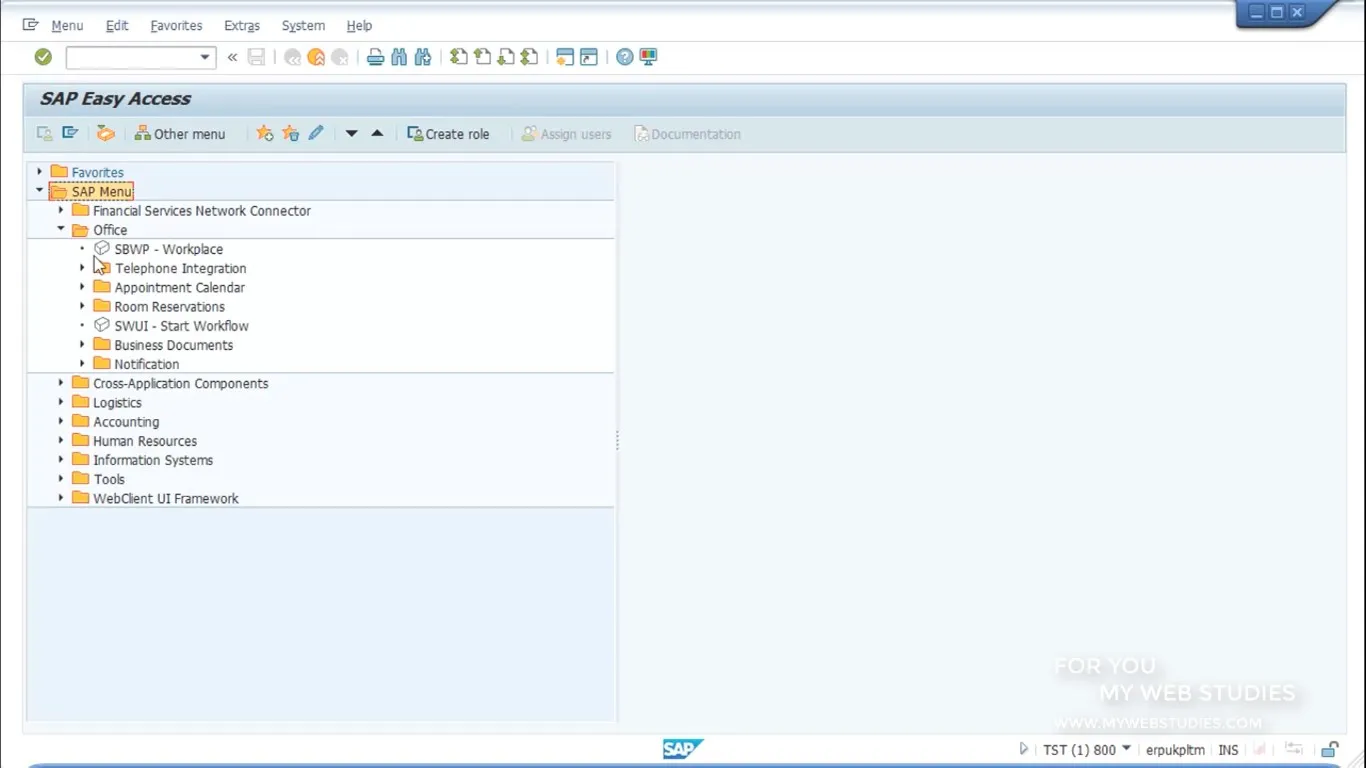
Task: Click the Cancel icon in standard toolbar
Action: pyautogui.click(x=340, y=57)
